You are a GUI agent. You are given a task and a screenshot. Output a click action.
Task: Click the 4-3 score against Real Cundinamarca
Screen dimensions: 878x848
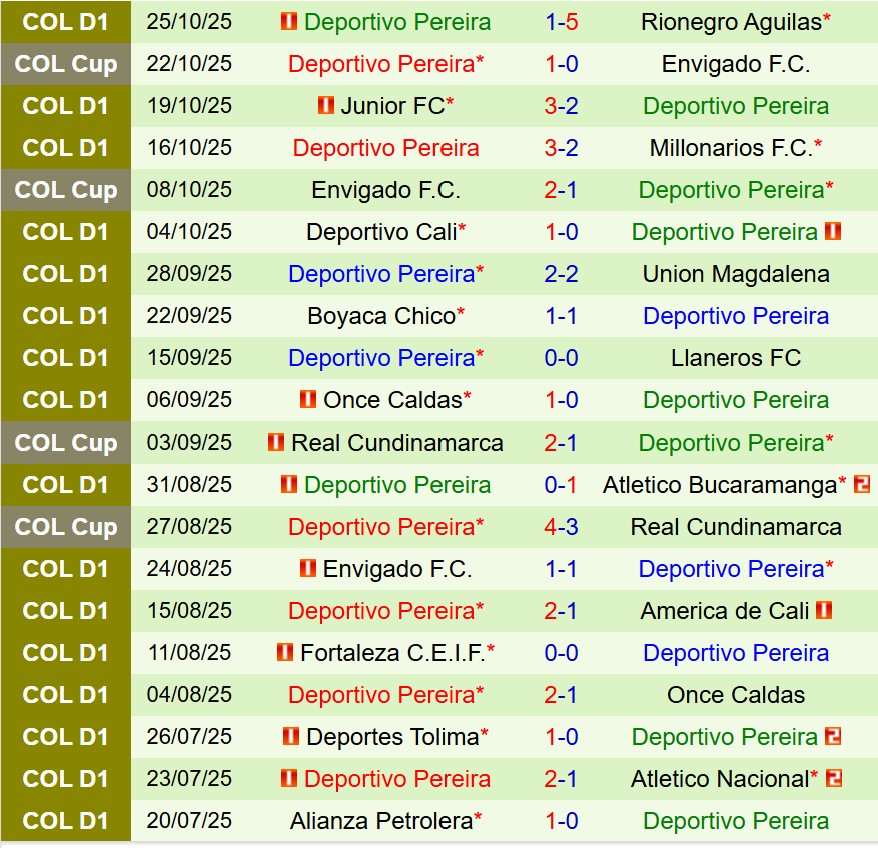pos(561,526)
